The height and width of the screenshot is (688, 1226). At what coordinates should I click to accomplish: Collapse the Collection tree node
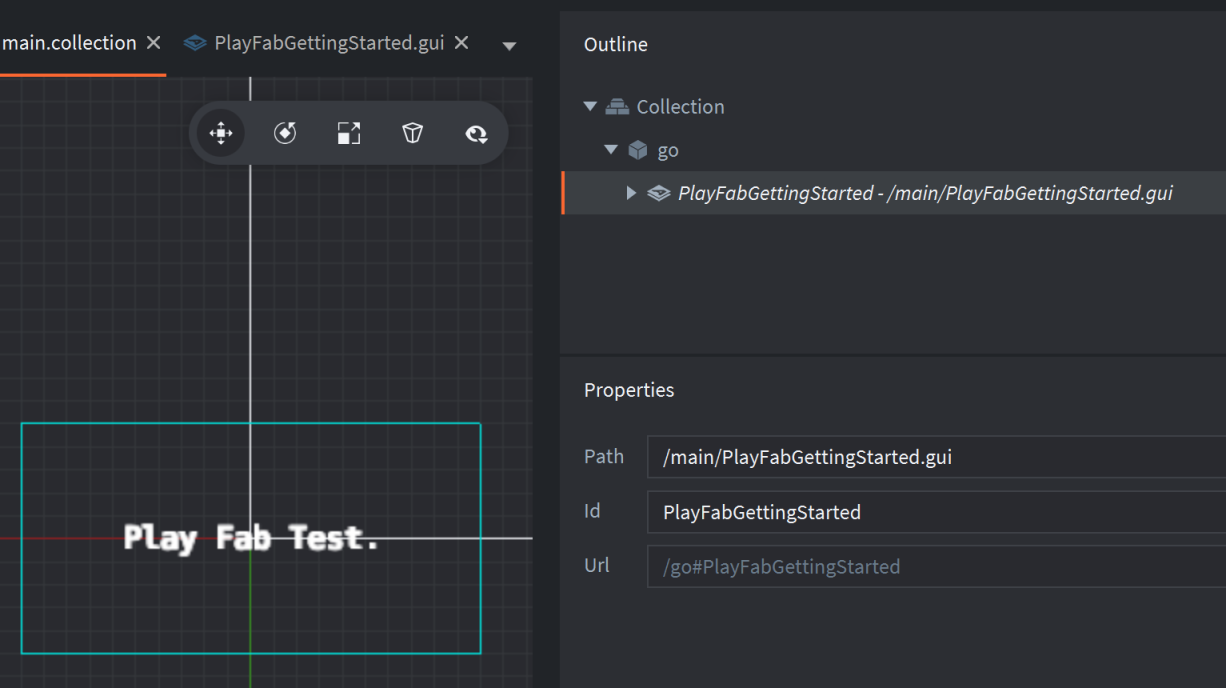pos(590,106)
